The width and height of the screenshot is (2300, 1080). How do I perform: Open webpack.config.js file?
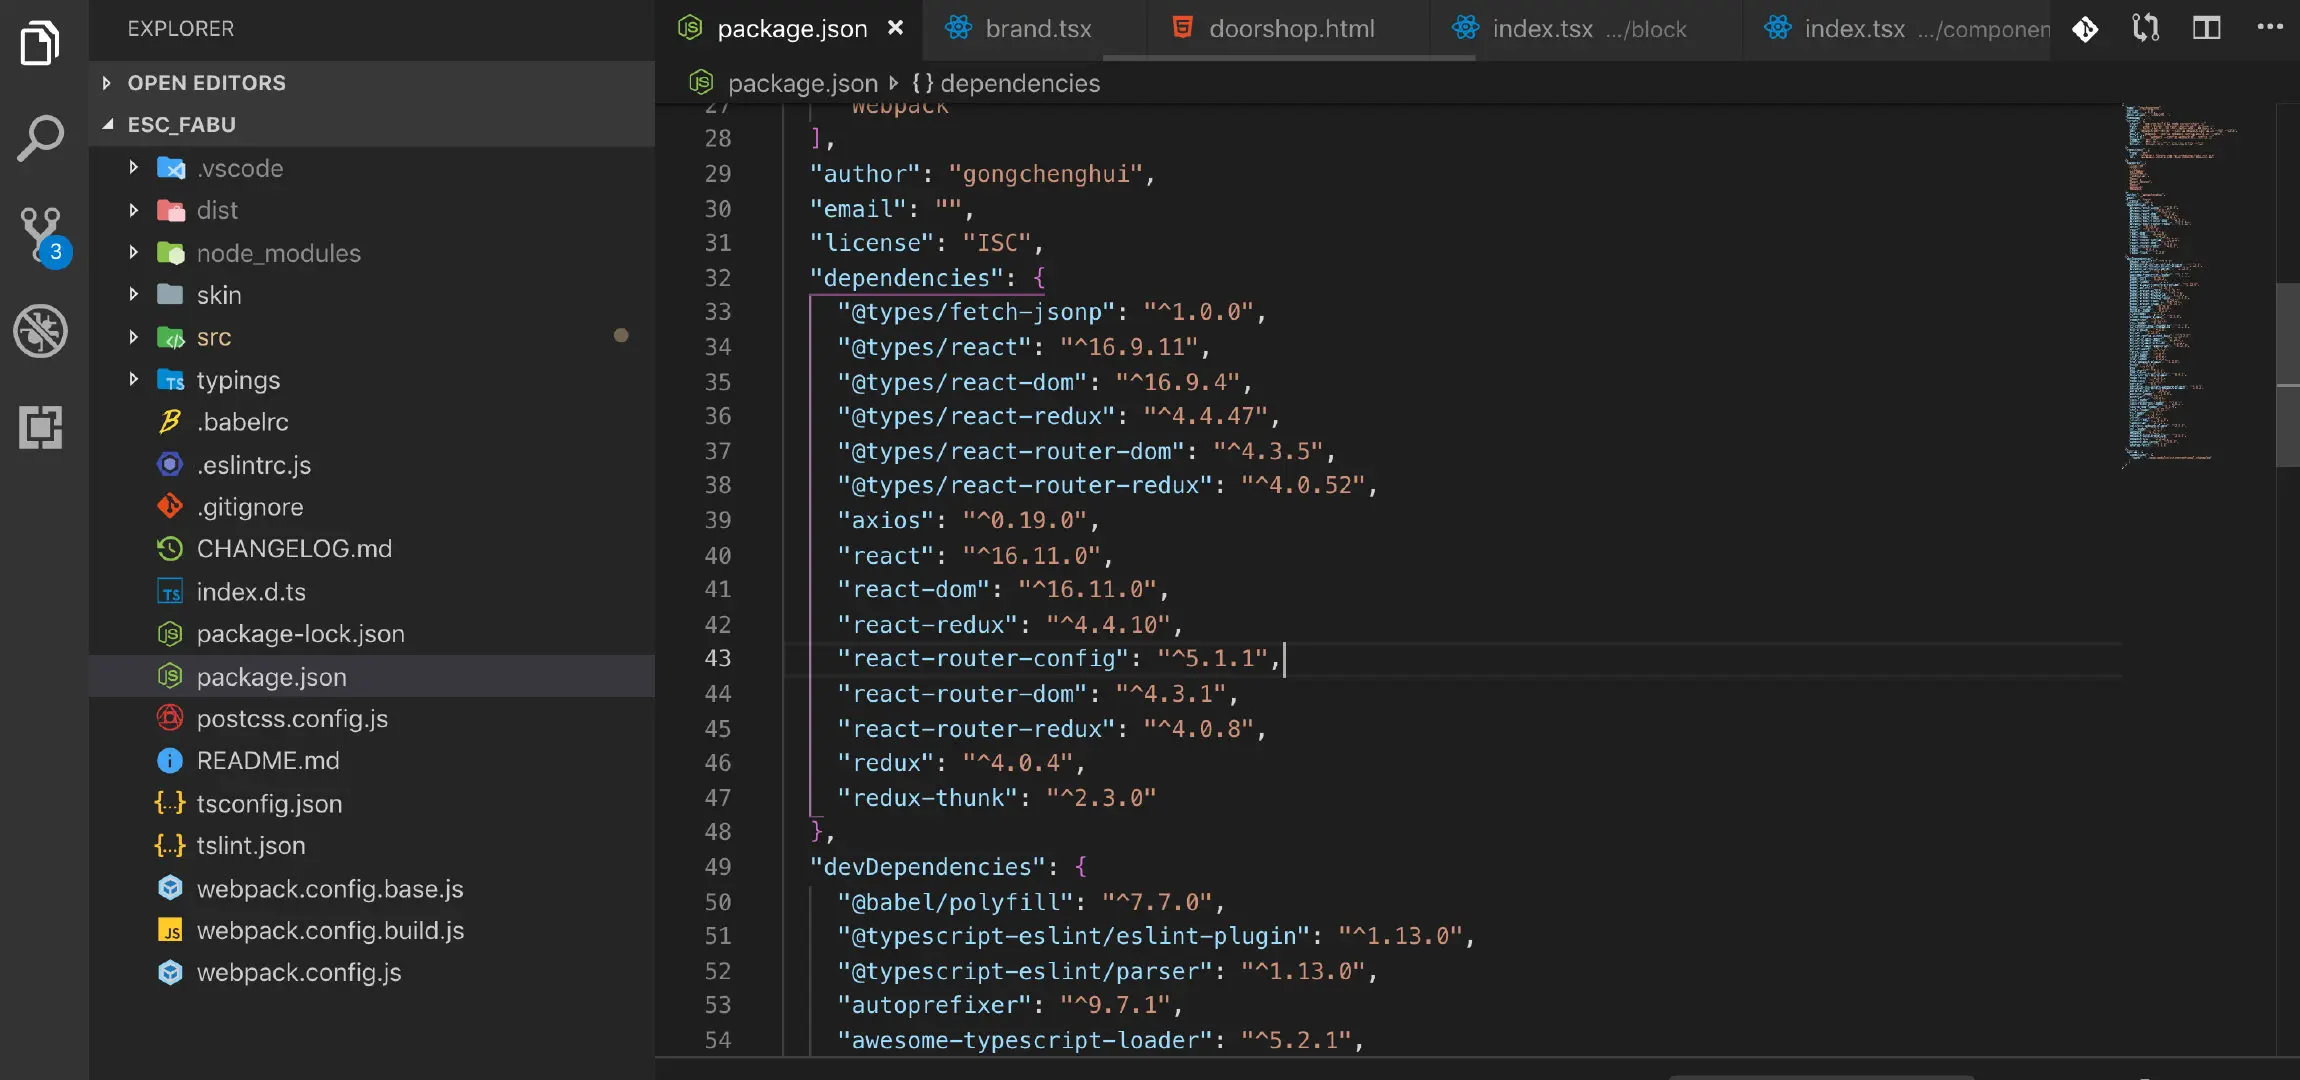click(372, 973)
